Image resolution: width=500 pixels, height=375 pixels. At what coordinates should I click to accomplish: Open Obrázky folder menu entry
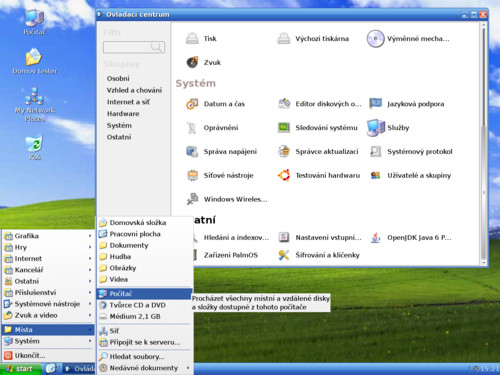click(145, 268)
